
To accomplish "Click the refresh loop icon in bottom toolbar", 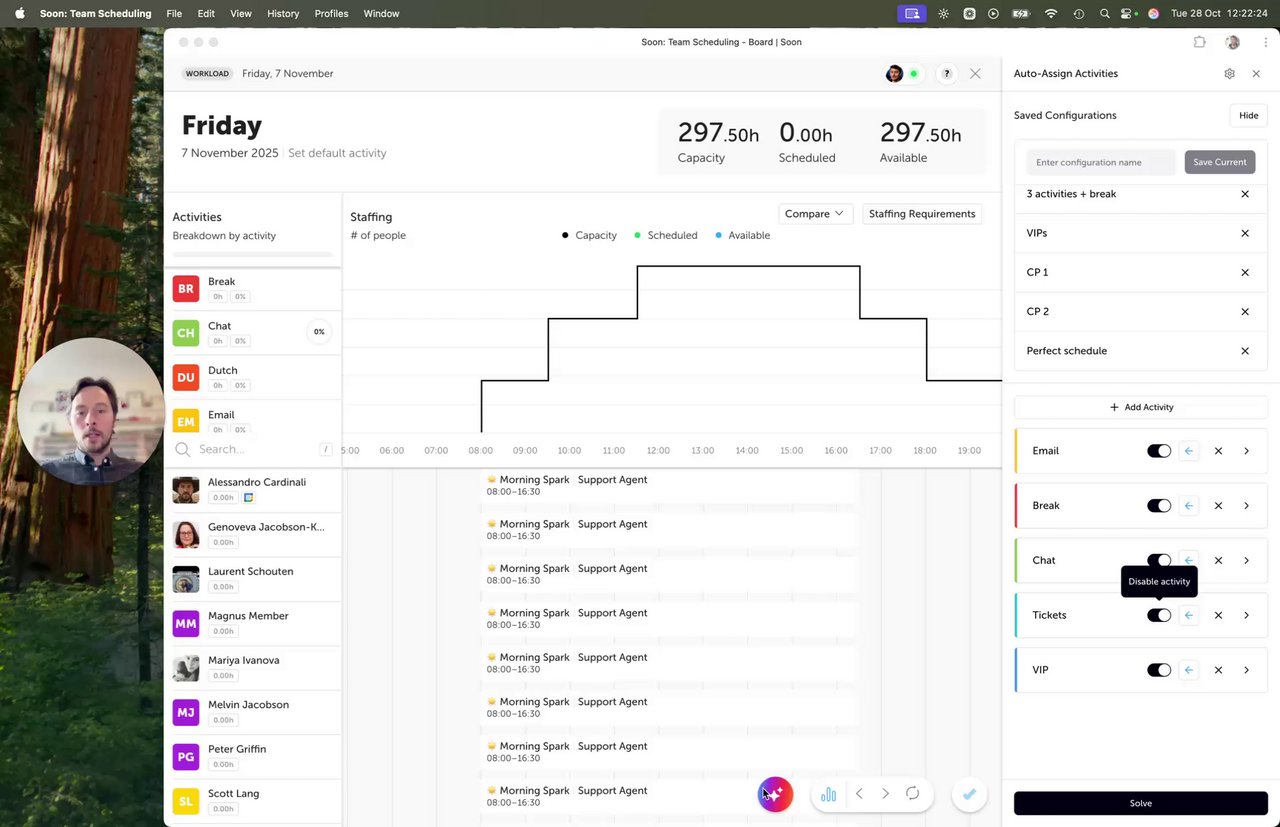I will point(912,794).
